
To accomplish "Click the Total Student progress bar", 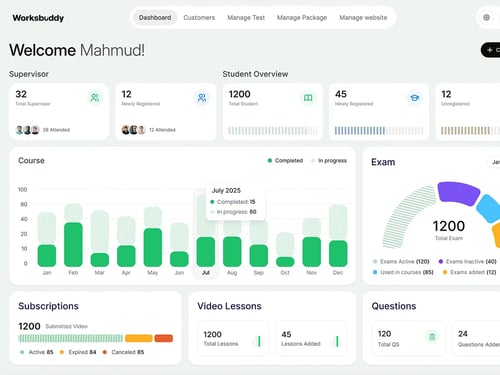I will tap(273, 131).
